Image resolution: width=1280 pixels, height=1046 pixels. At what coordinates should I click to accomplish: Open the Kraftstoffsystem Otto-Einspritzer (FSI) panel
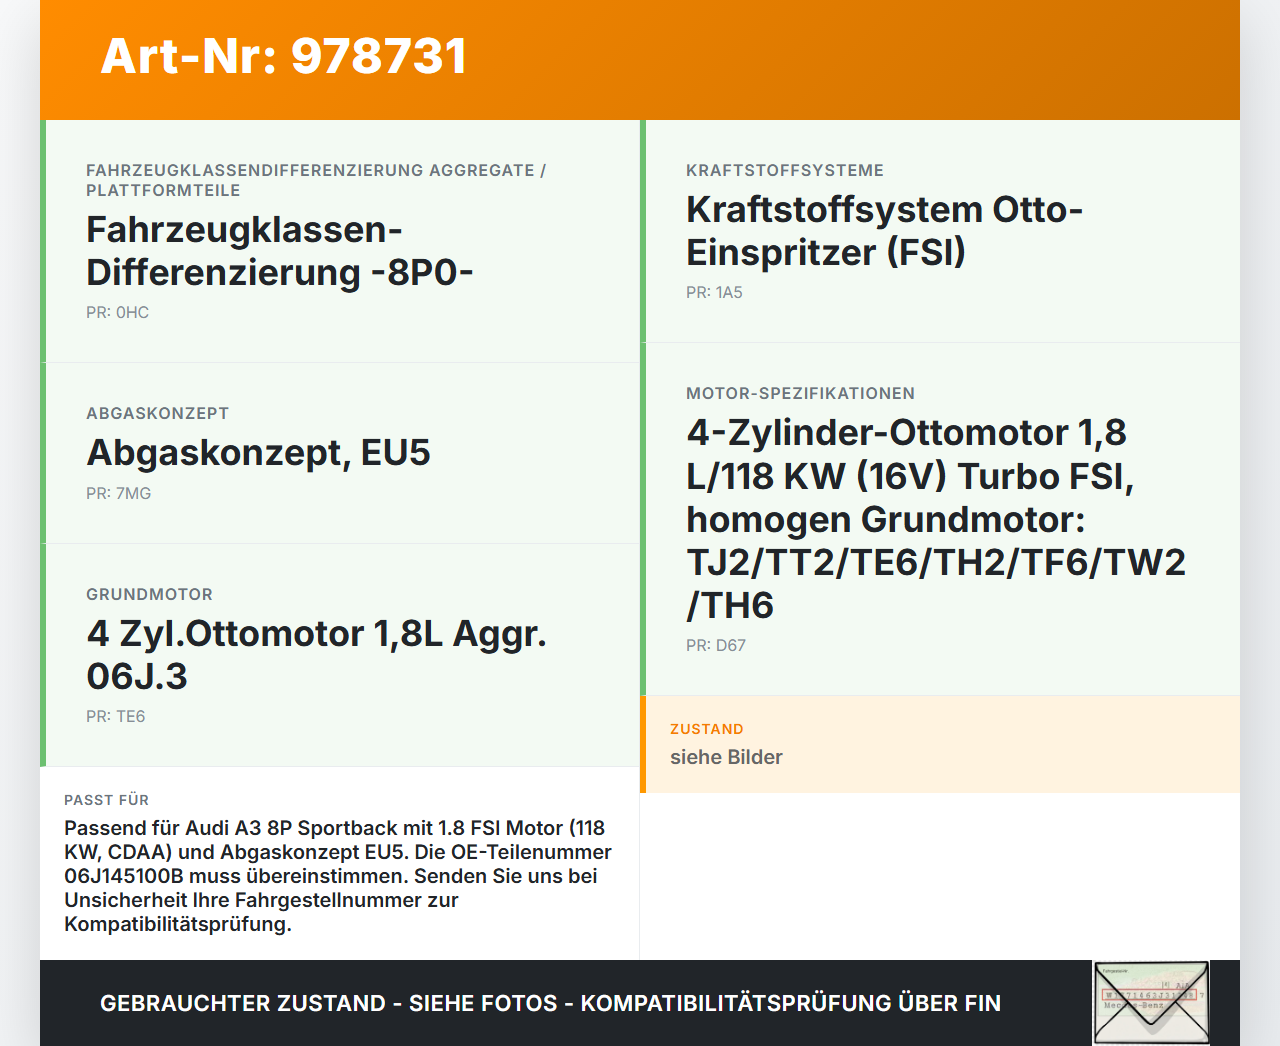point(940,230)
